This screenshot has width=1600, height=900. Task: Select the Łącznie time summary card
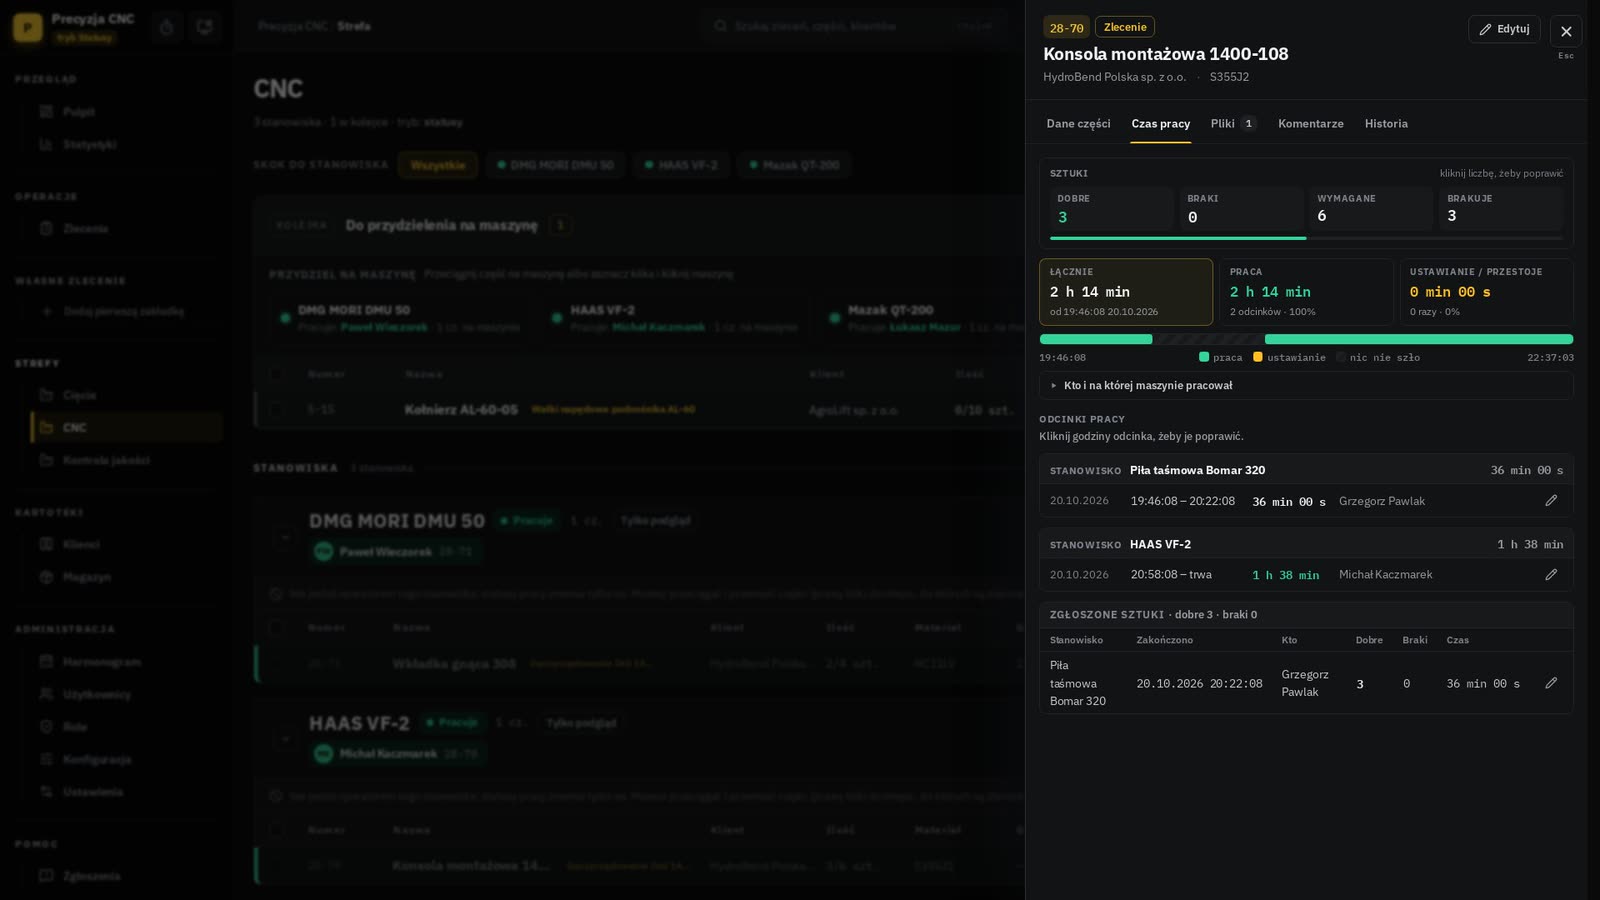point(1126,292)
